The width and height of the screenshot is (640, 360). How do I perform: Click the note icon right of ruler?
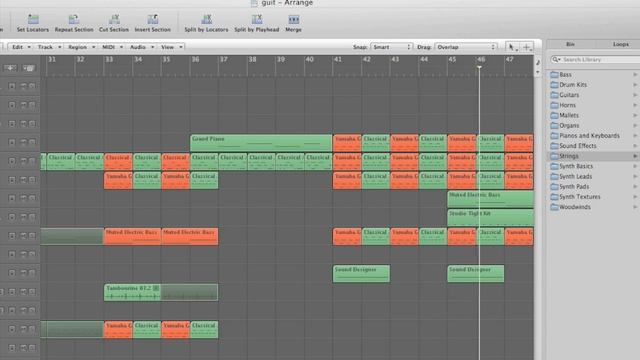[538, 62]
